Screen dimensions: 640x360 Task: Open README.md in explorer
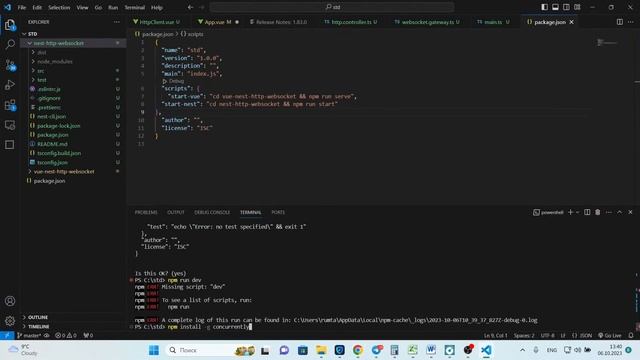point(52,144)
